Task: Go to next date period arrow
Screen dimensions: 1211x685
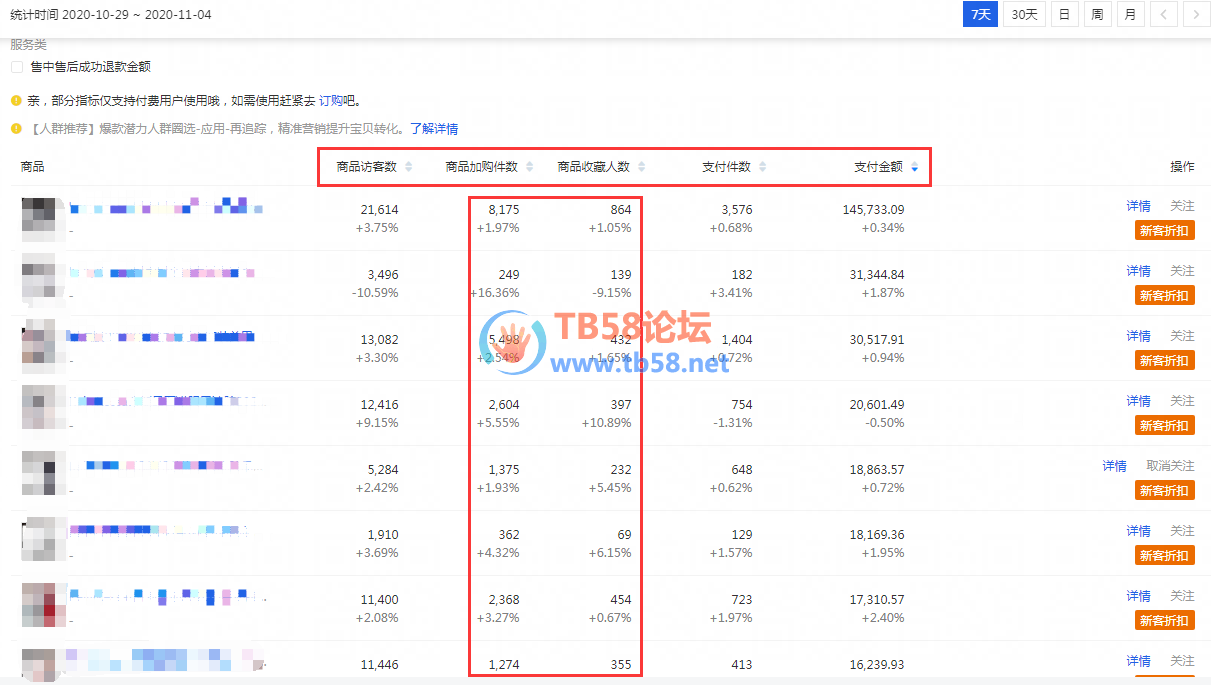Action: [1195, 15]
